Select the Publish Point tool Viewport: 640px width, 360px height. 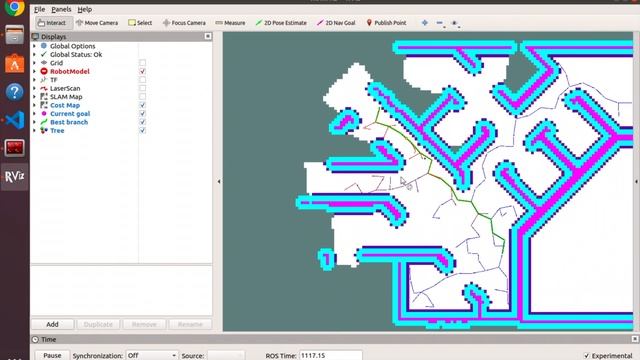[386, 23]
